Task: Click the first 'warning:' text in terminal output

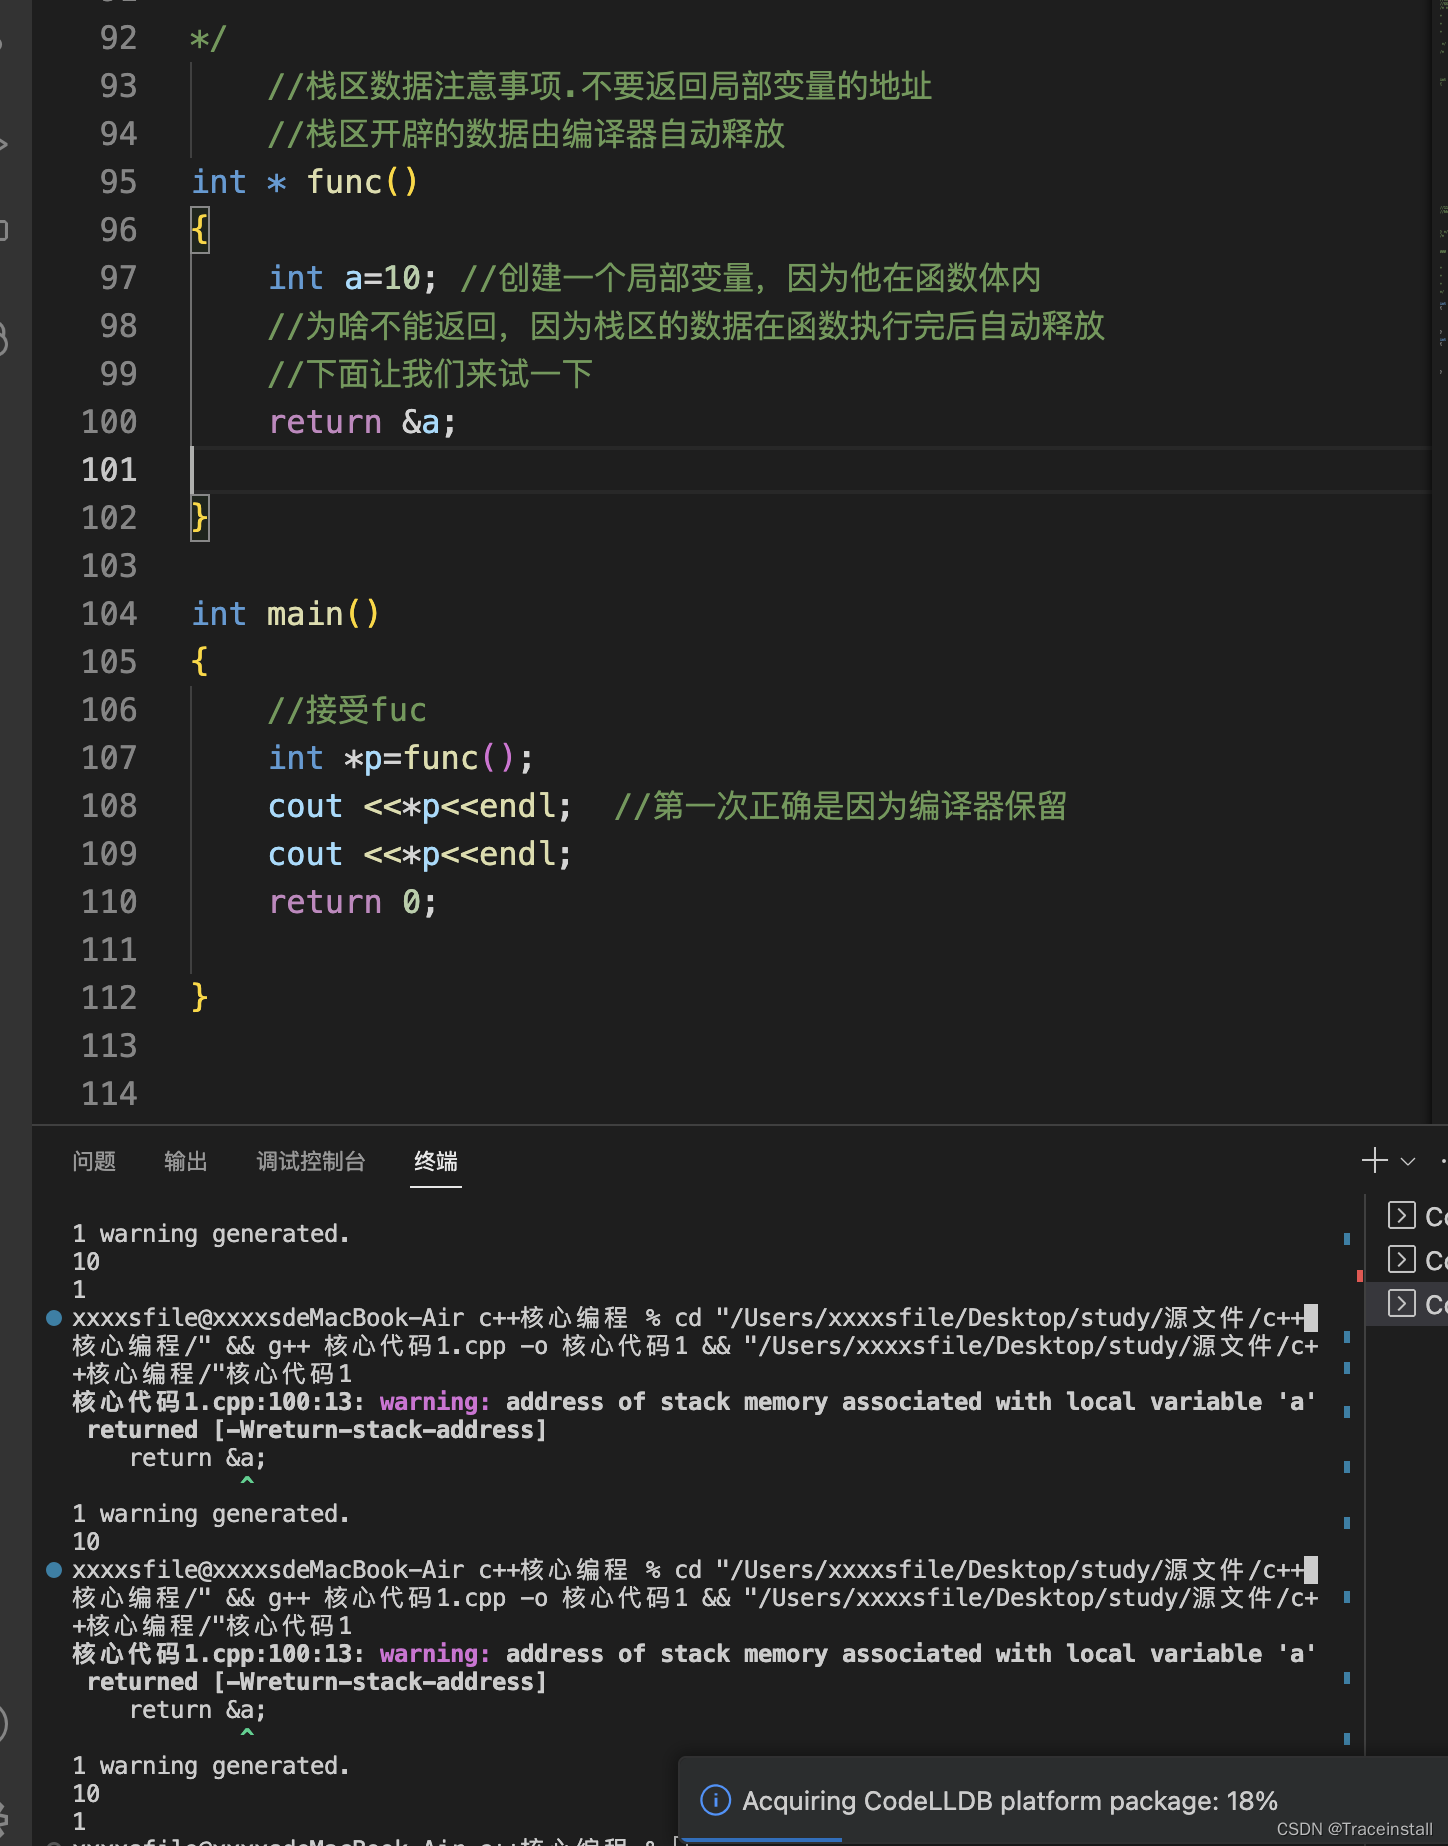Action: 435,1402
